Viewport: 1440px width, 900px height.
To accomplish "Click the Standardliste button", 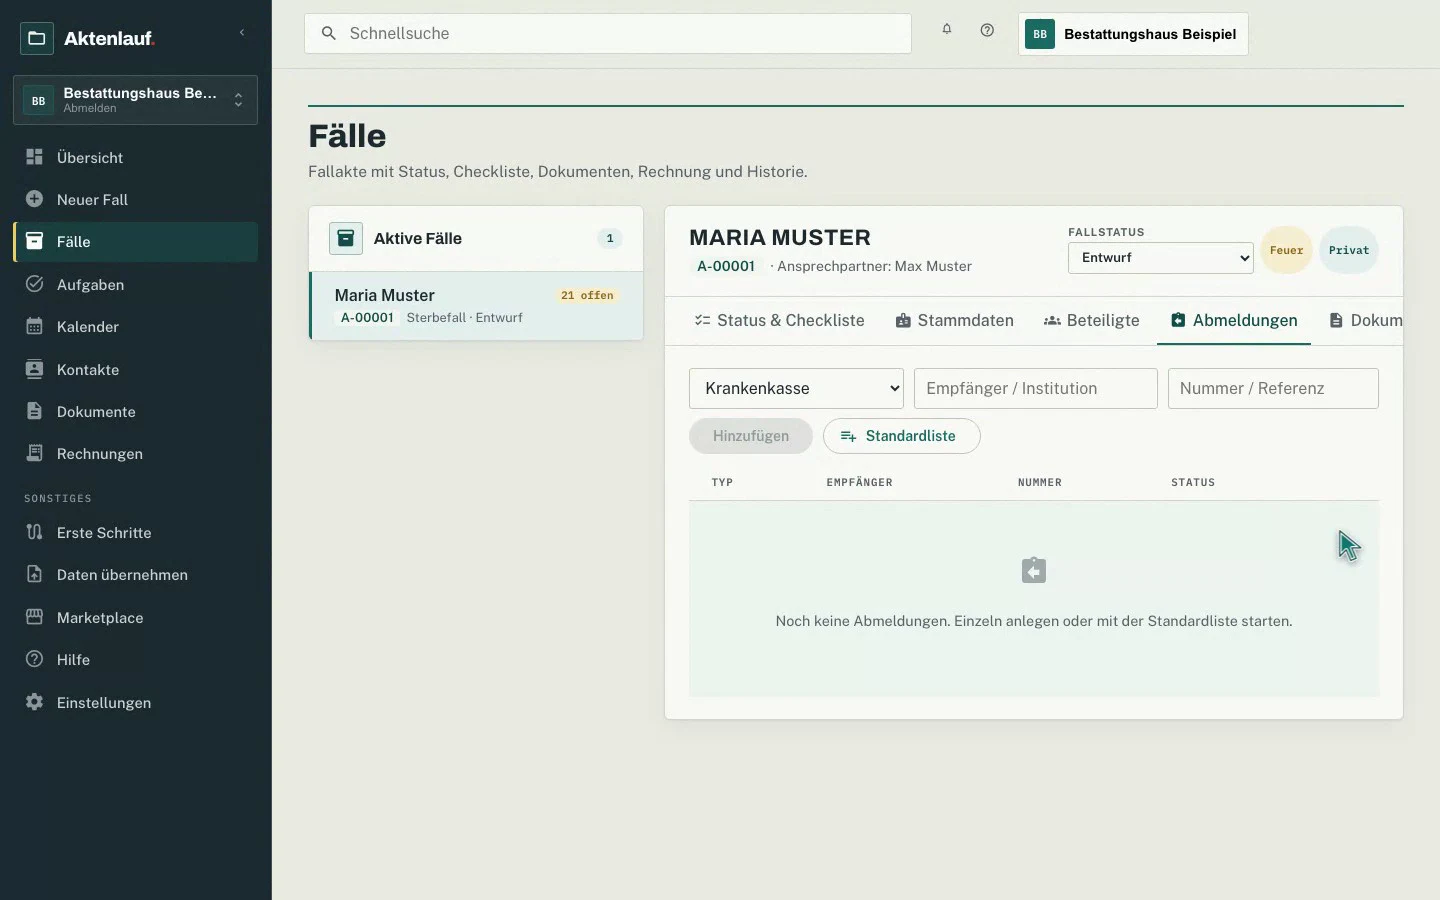I will point(901,436).
